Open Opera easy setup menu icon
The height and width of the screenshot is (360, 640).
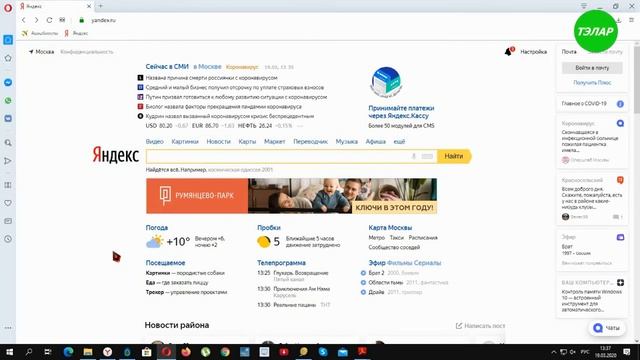point(631,20)
